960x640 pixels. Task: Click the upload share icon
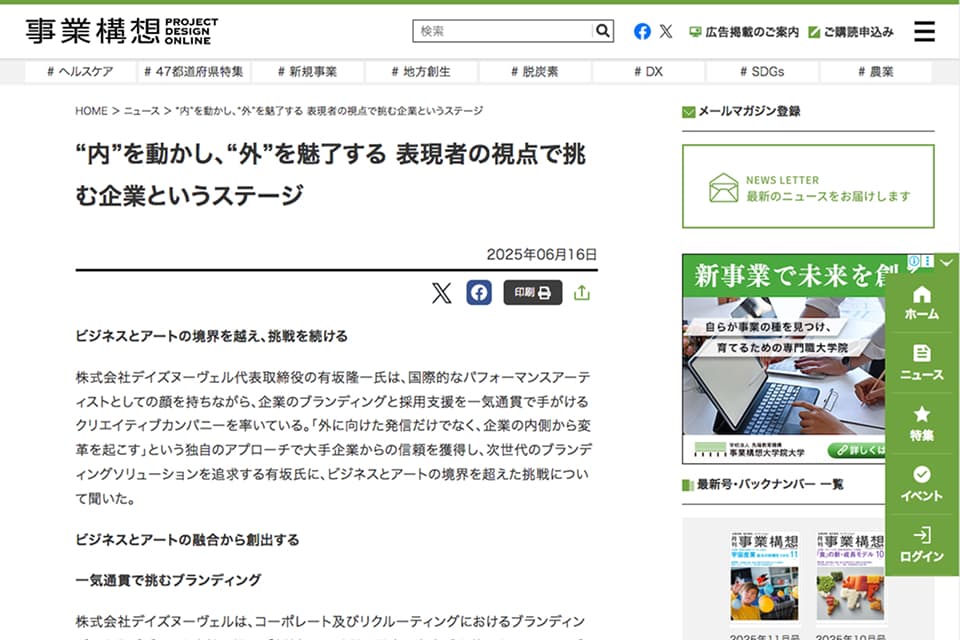[582, 293]
